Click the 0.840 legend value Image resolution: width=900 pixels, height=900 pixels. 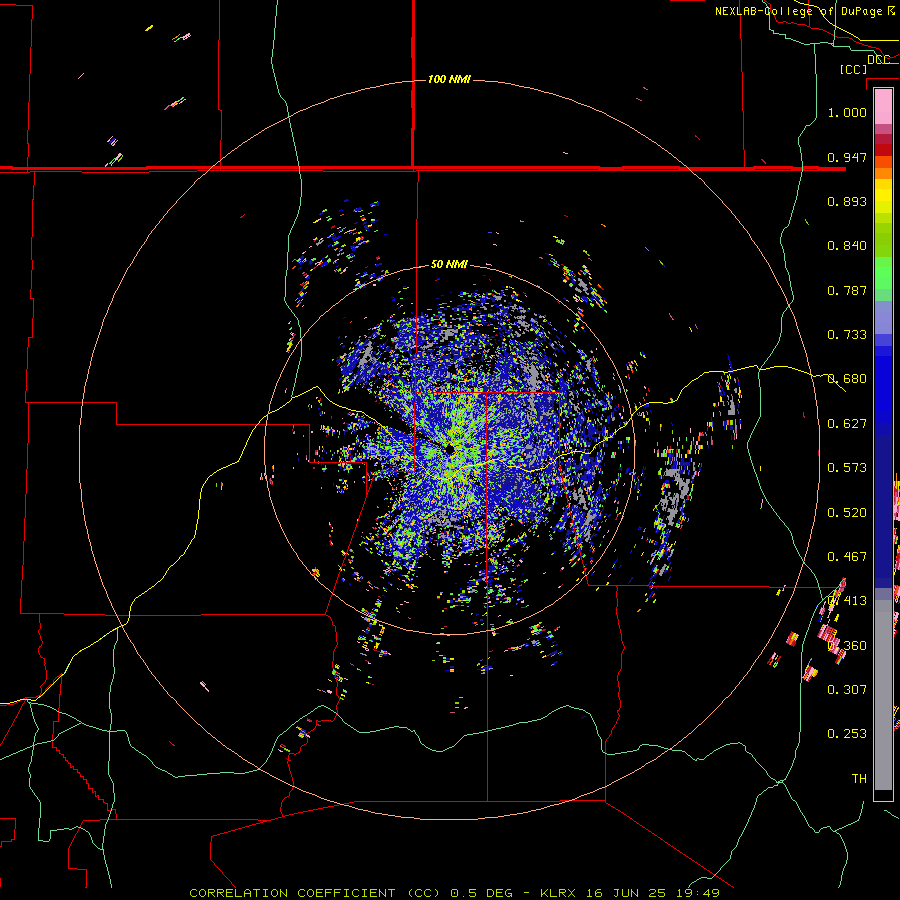[x=847, y=246]
